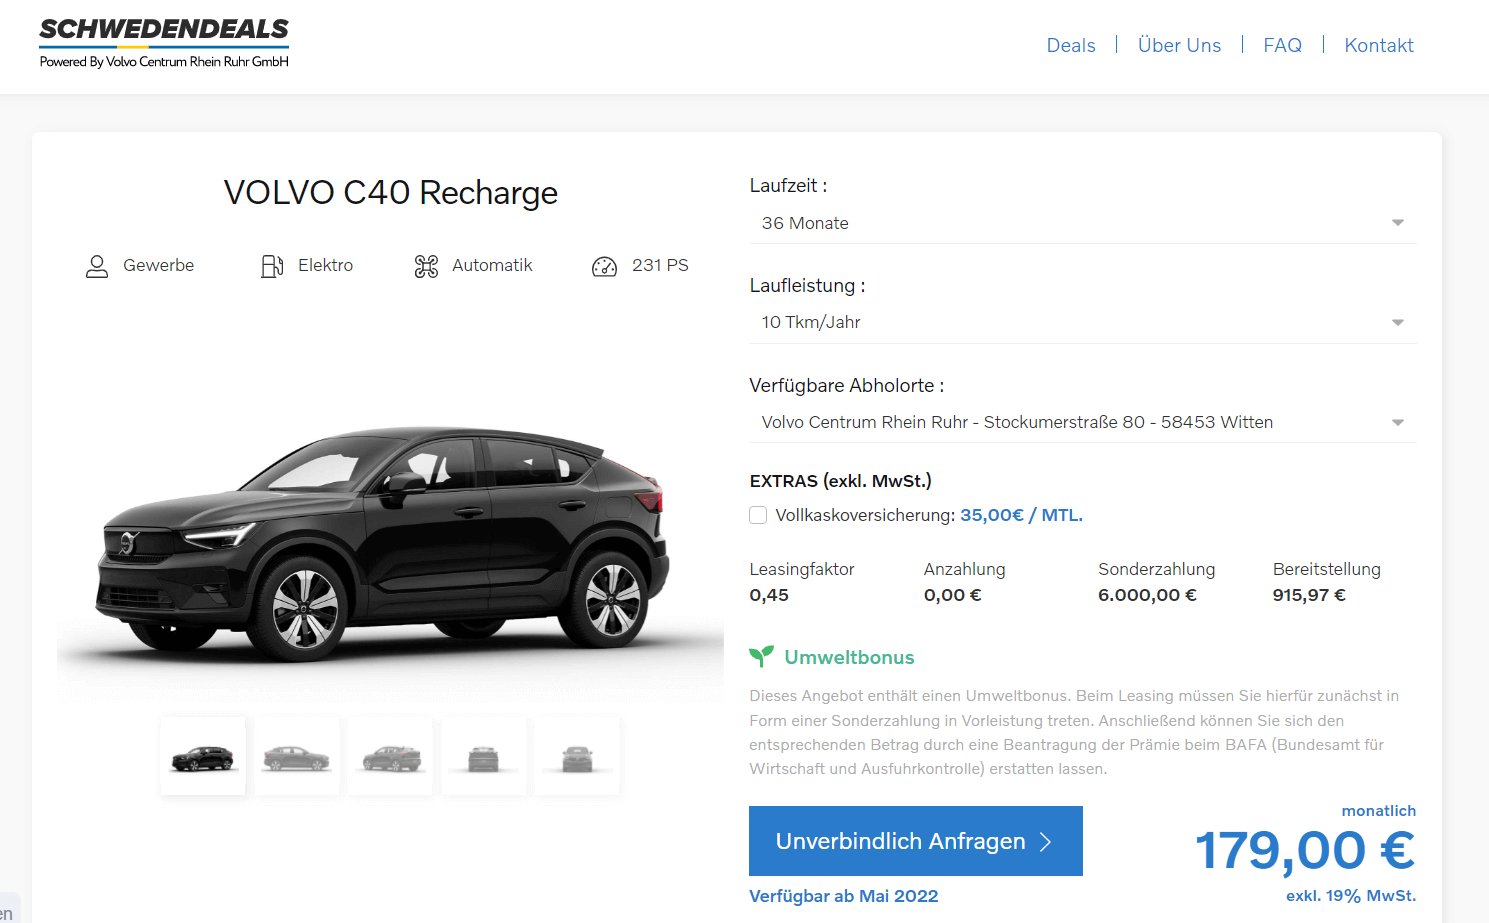Select the fifth car thumbnail, rear view
1489x923 pixels.
click(x=577, y=756)
